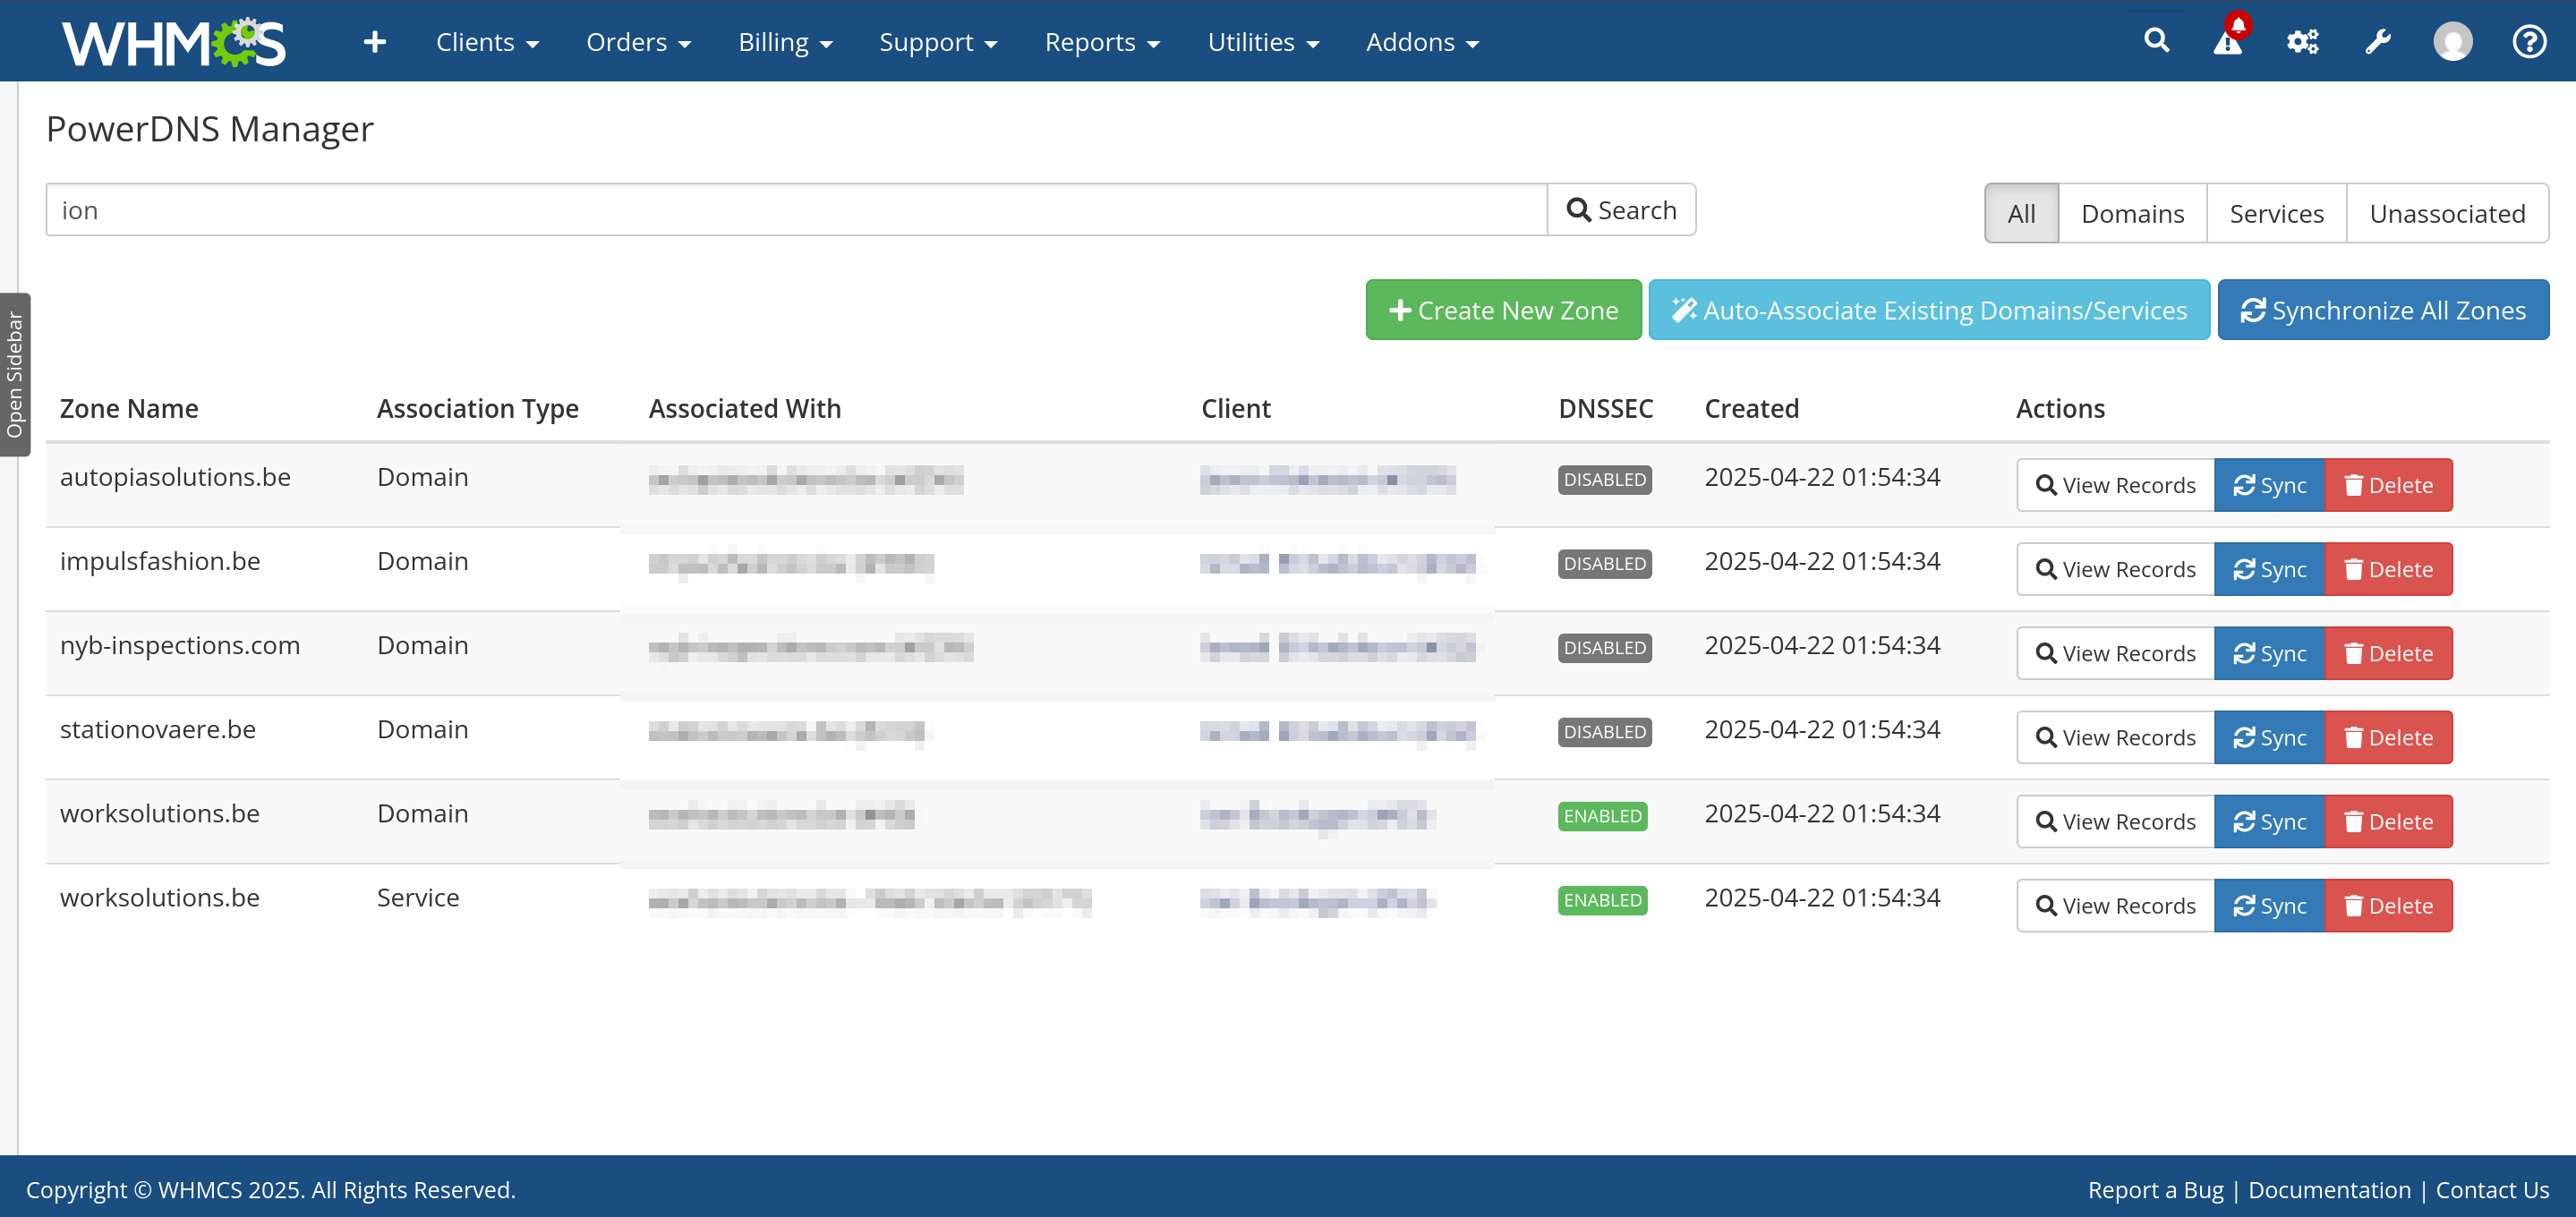The width and height of the screenshot is (2576, 1217).
Task: Click Synchronize All Zones button
Action: coord(2383,310)
